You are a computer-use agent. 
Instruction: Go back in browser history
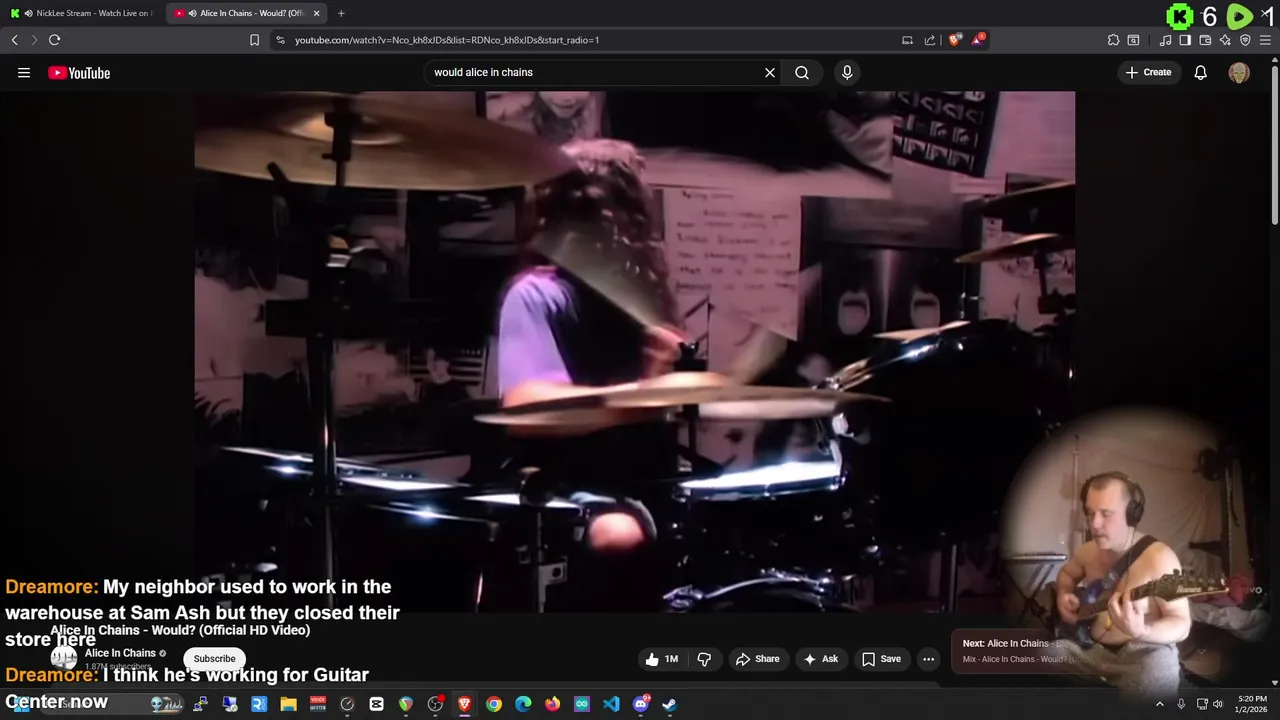[14, 40]
